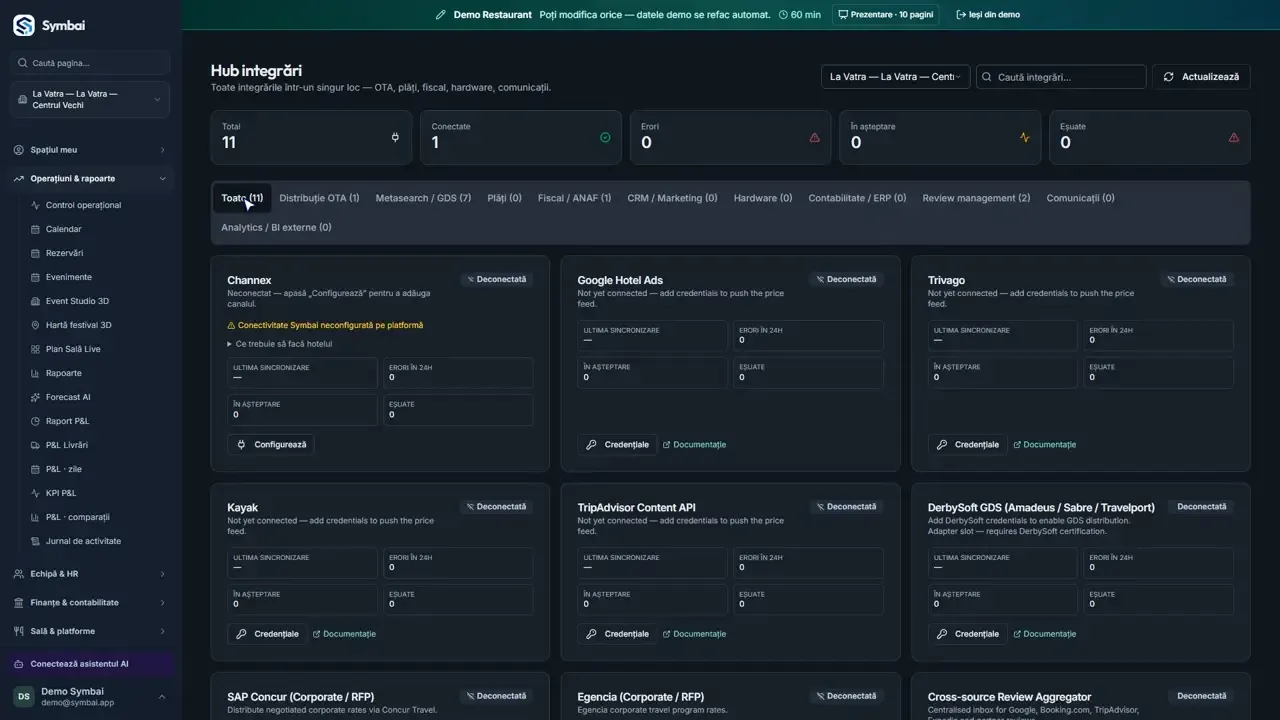Open Documentație link for Trivago
1280x720 pixels.
coord(1044,444)
